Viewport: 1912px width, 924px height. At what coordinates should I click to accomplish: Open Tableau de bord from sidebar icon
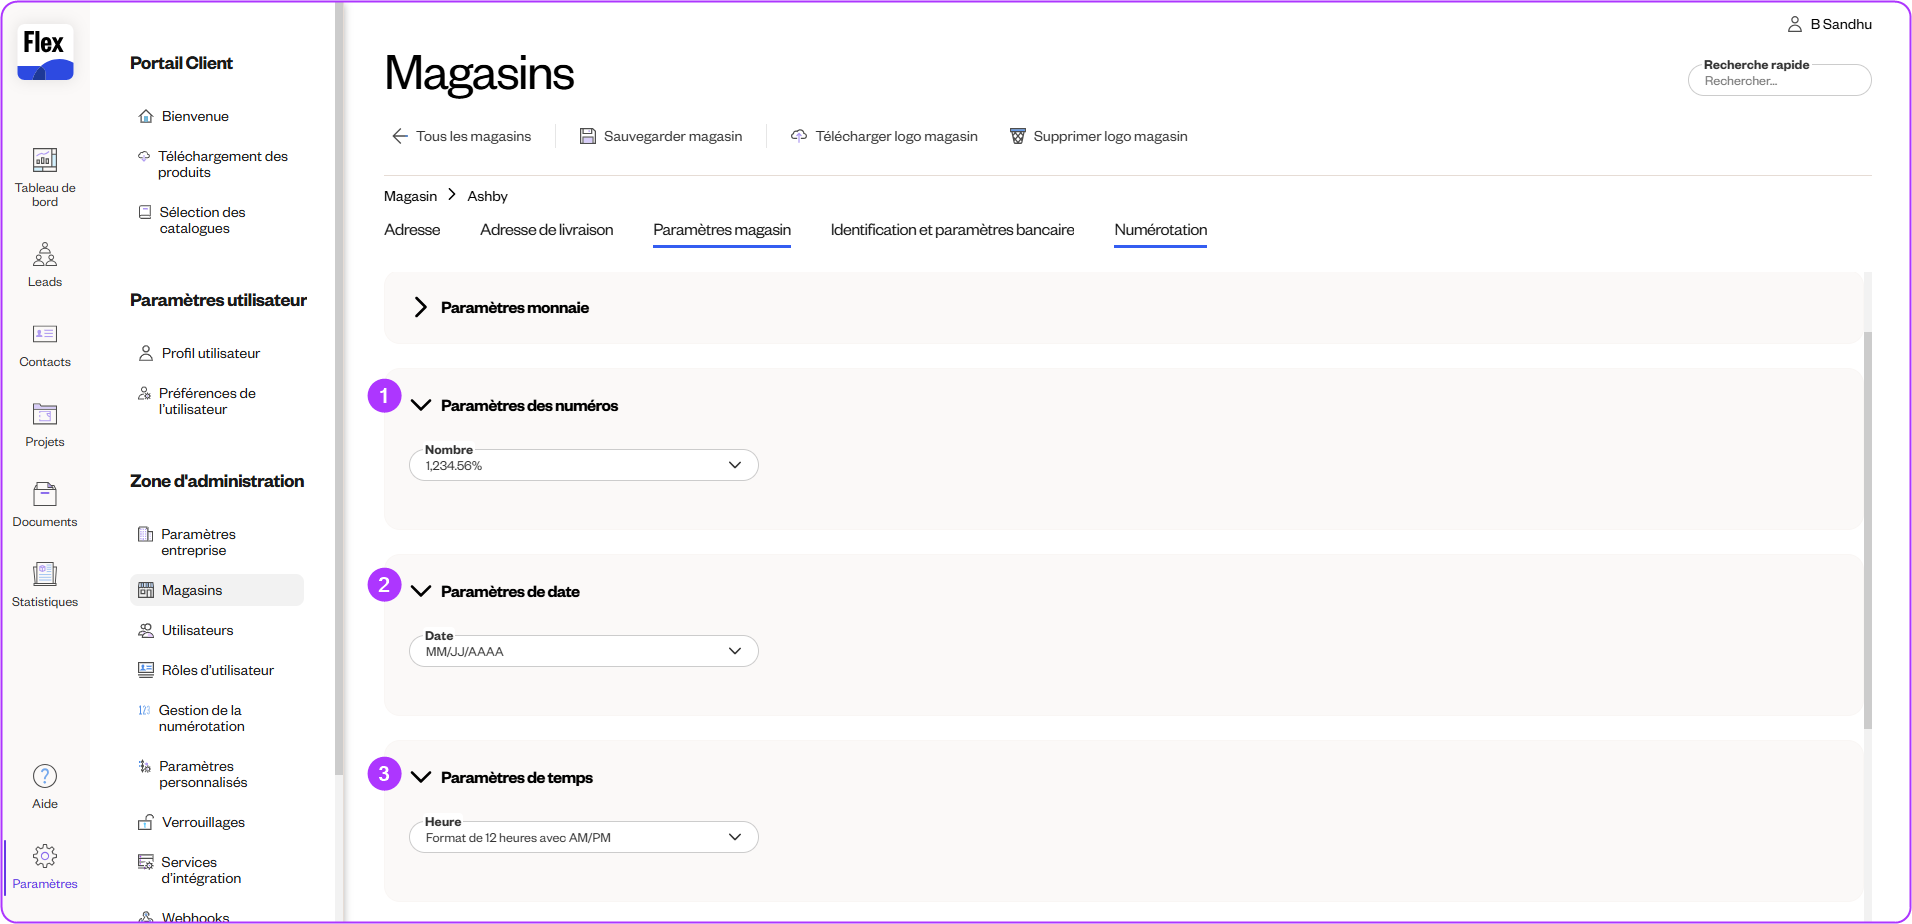[45, 161]
